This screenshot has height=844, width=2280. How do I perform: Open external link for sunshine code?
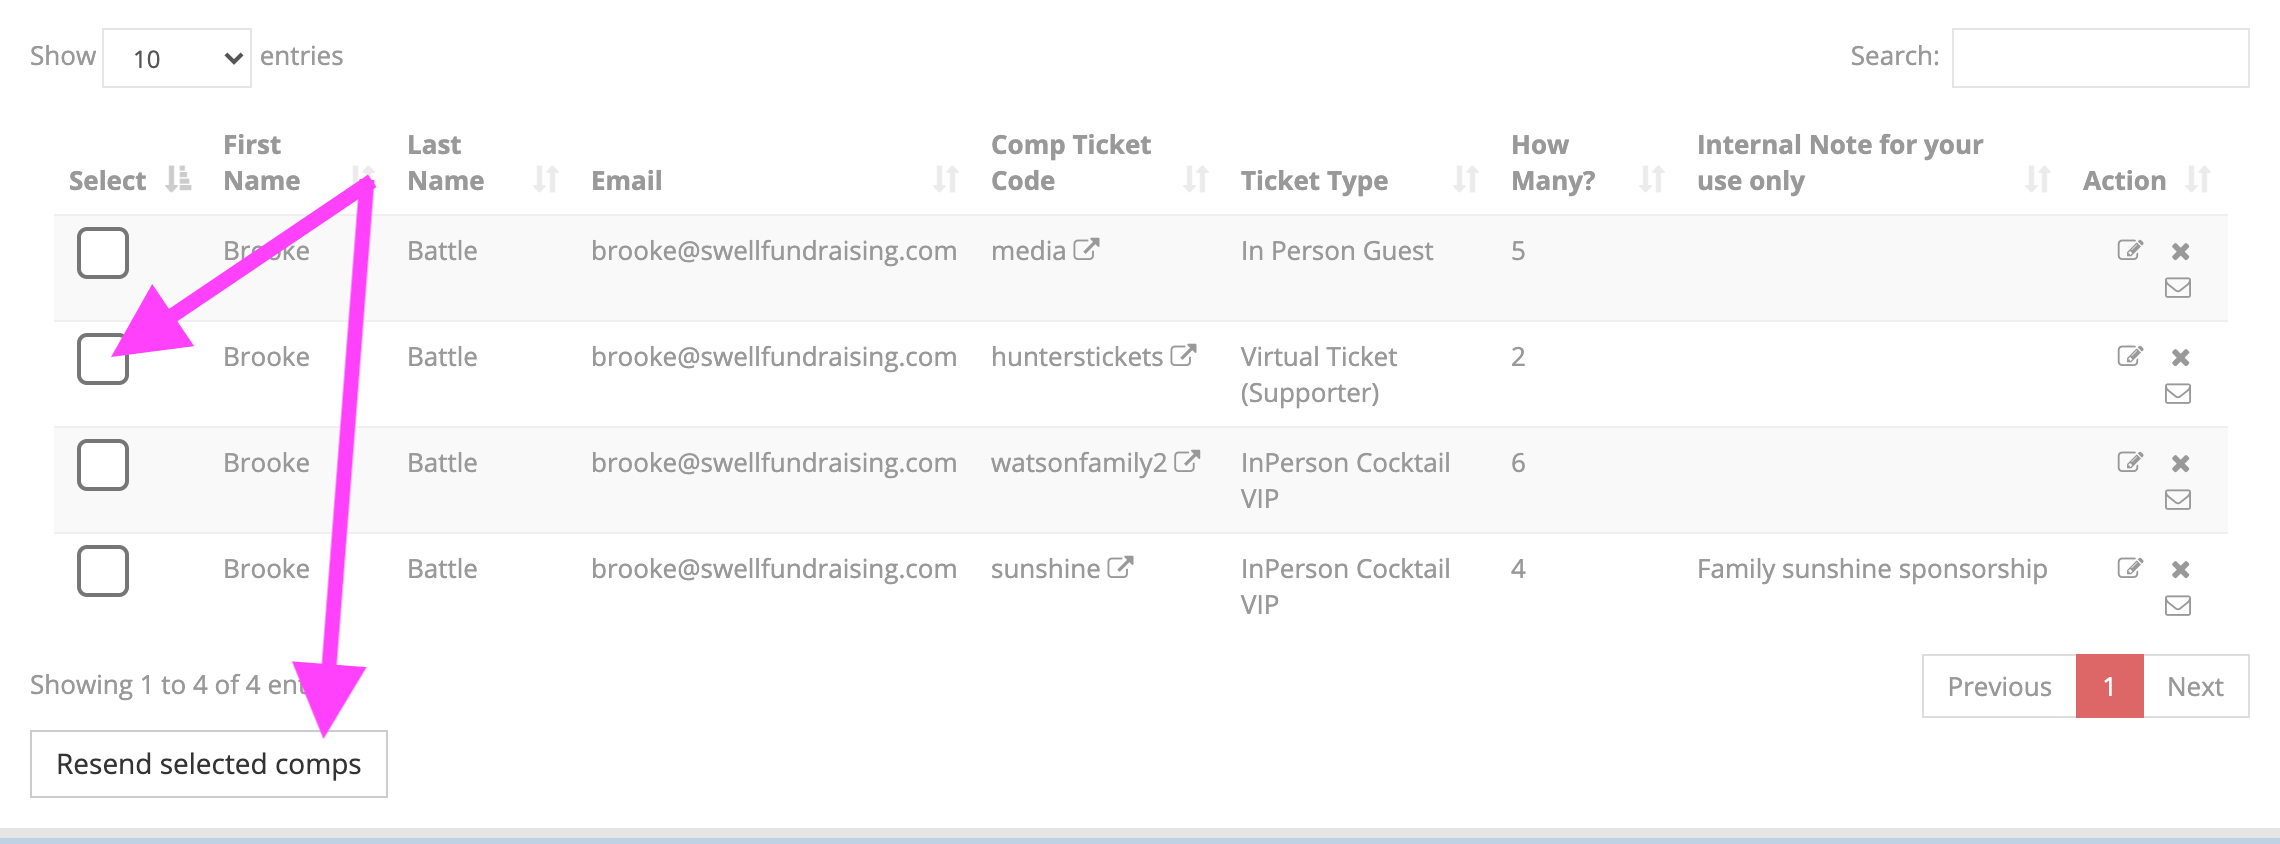(1120, 568)
